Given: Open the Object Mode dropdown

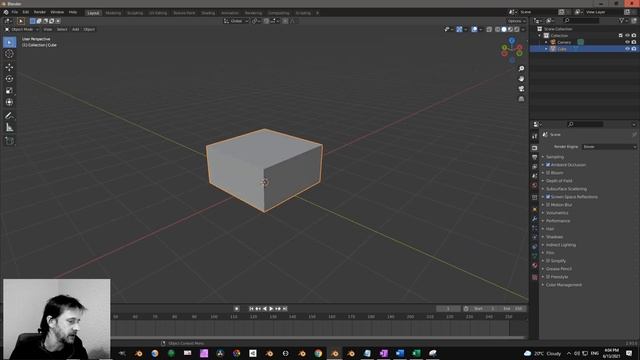Looking at the screenshot, I should (22, 29).
